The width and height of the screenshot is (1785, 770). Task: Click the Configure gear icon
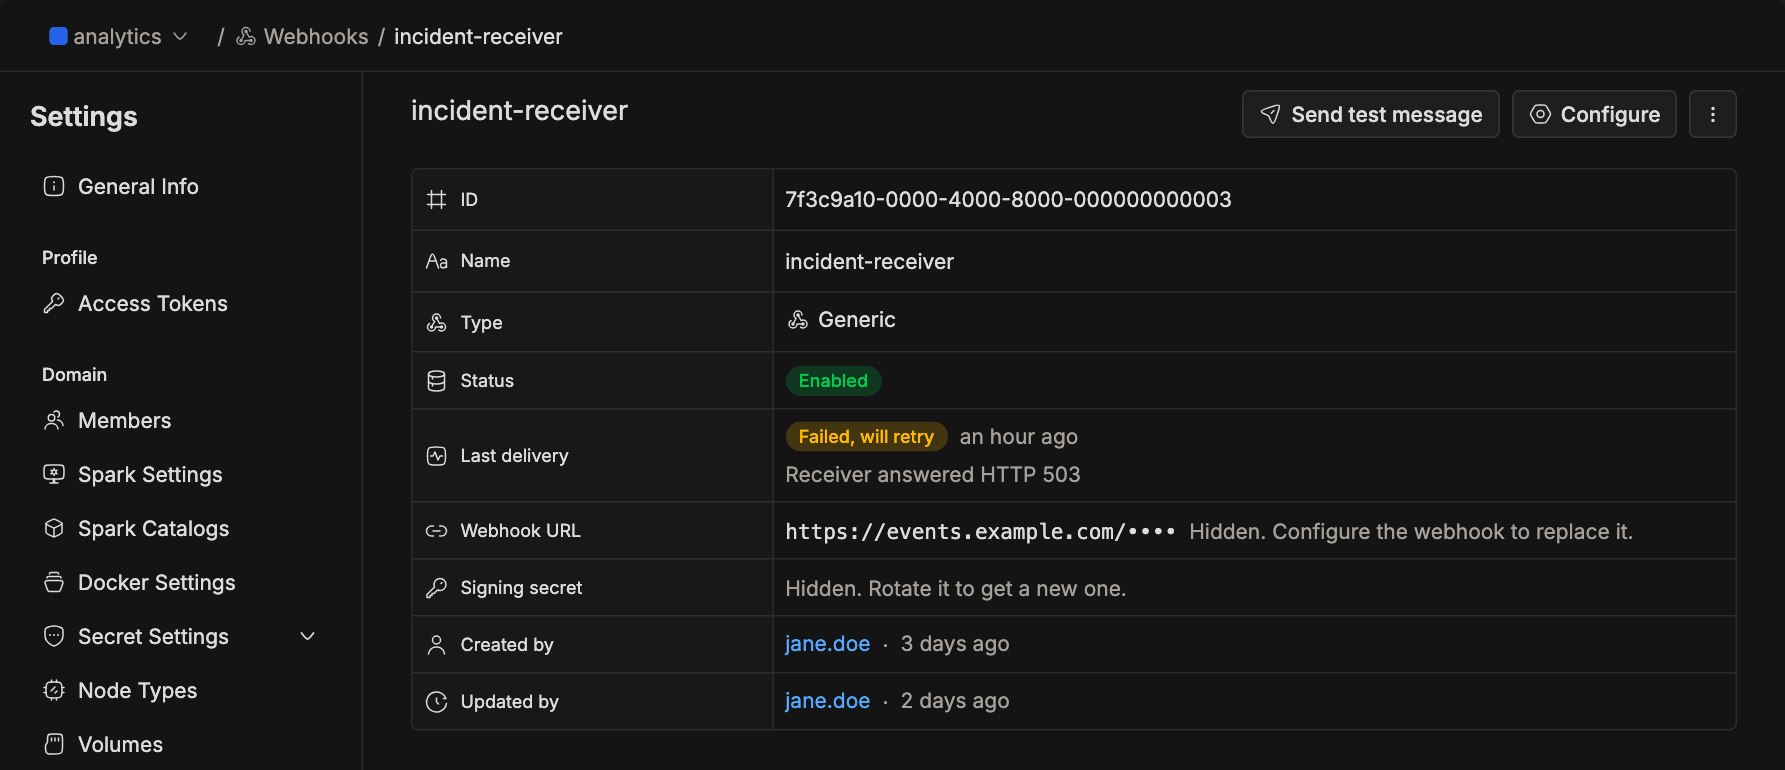point(1540,114)
